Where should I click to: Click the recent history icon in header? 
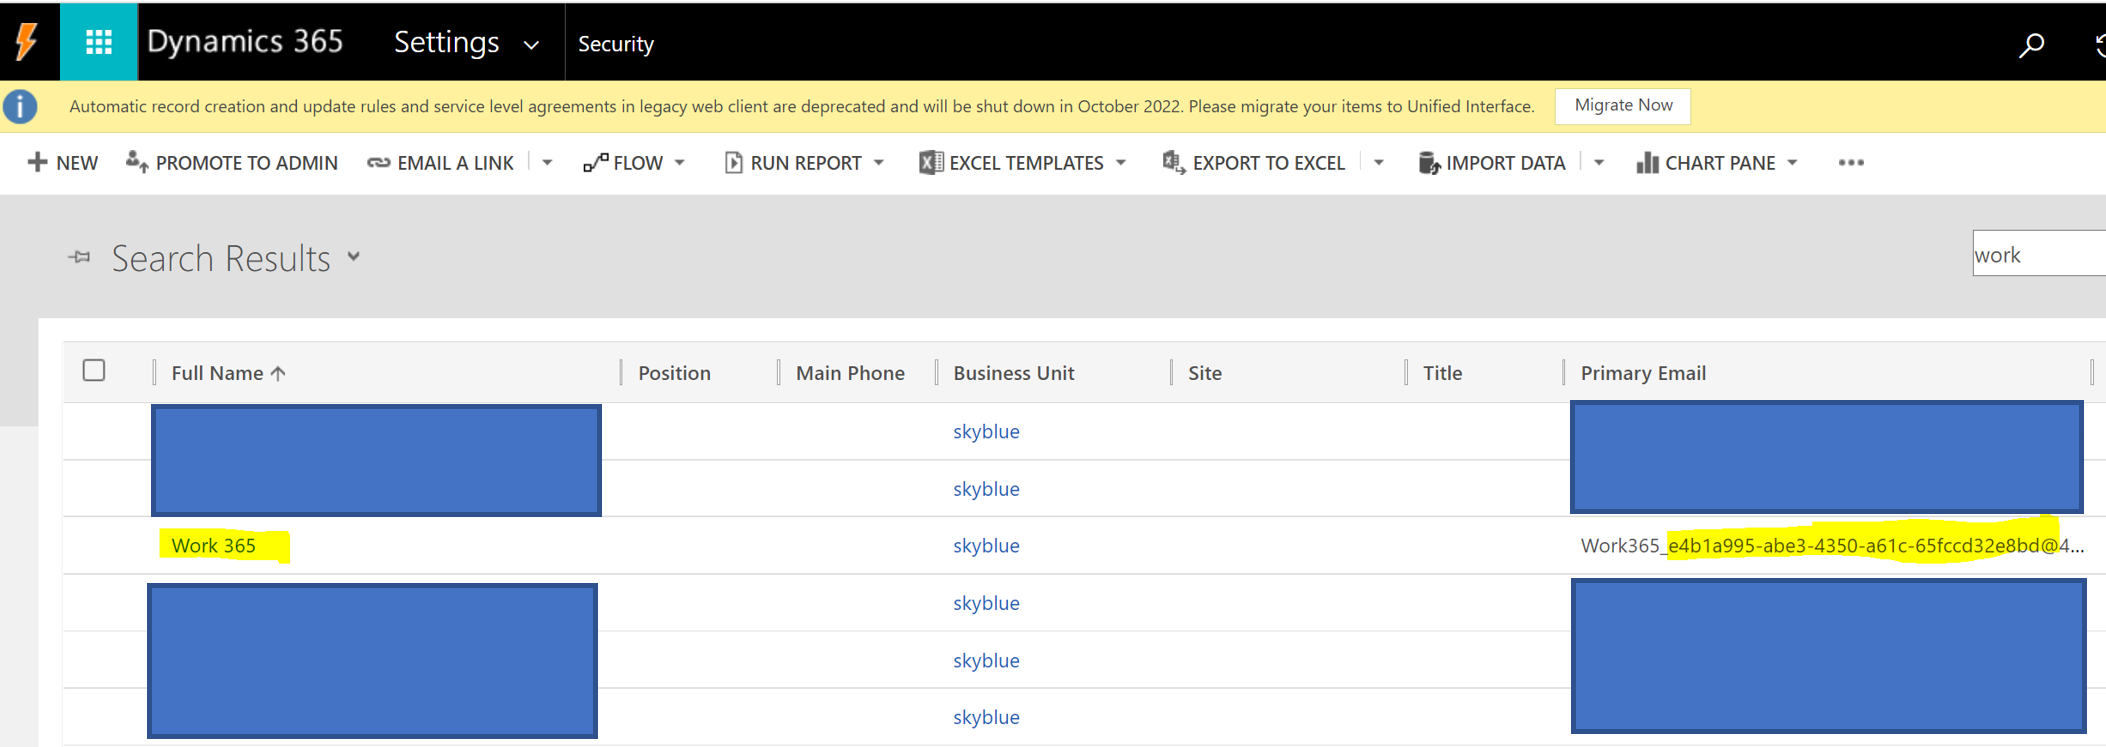point(2100,45)
